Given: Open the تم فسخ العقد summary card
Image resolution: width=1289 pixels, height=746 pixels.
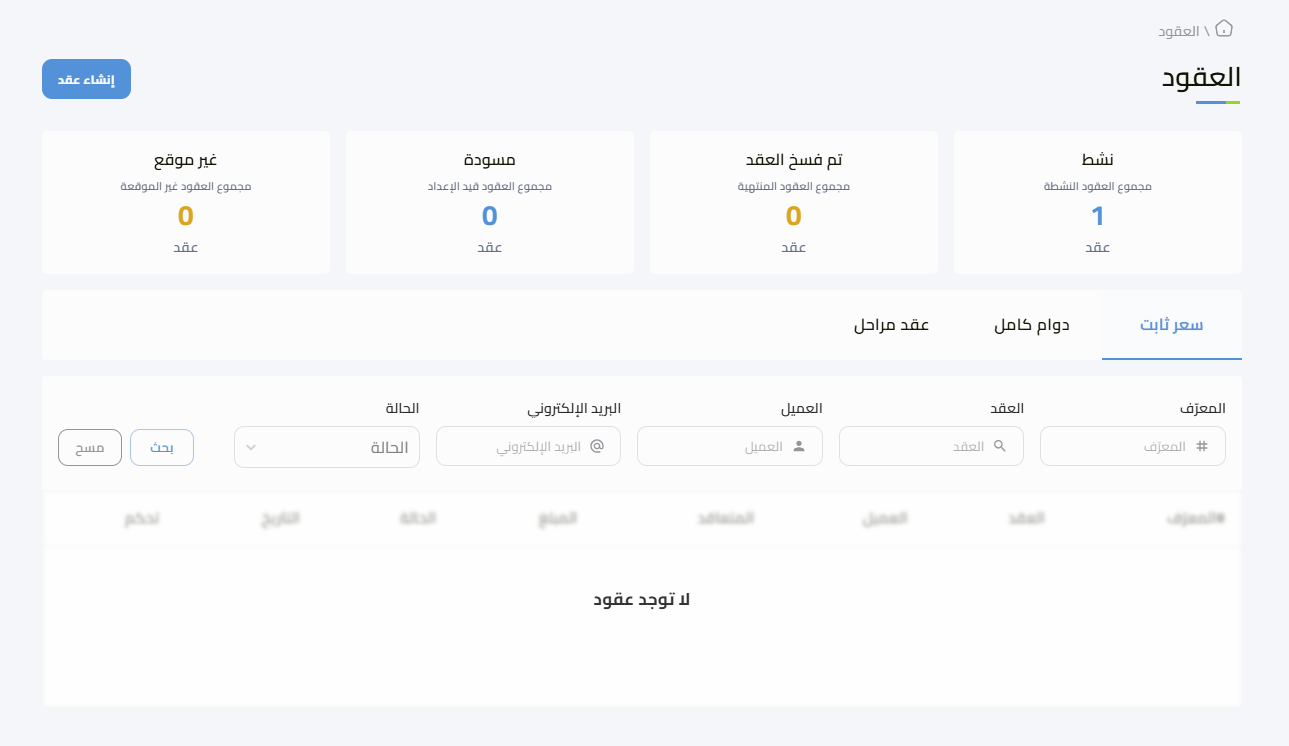Looking at the screenshot, I should (793, 202).
